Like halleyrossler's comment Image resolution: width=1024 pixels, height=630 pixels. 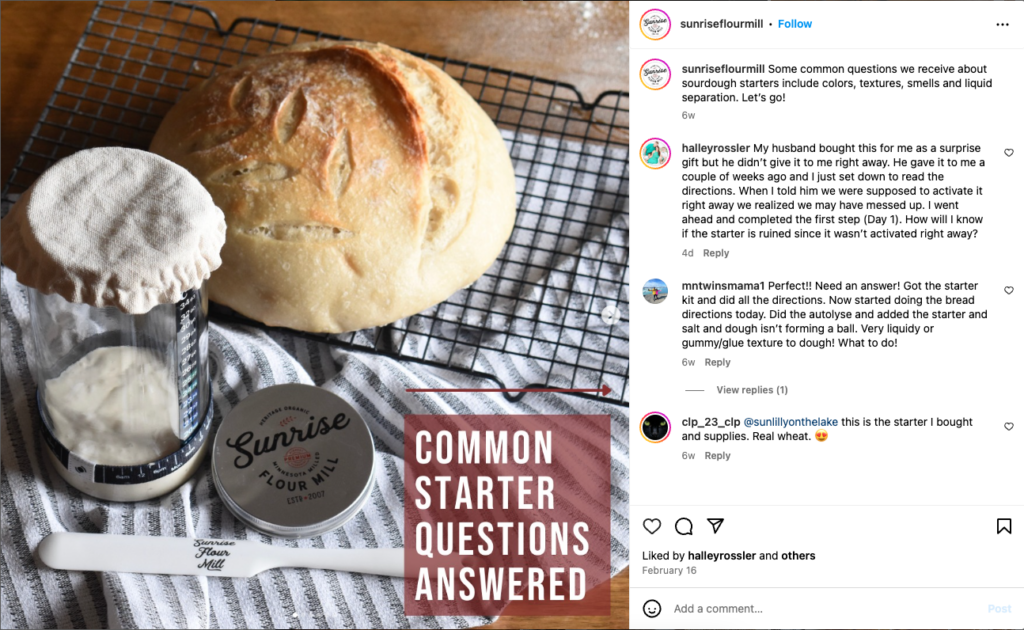[x=1009, y=153]
